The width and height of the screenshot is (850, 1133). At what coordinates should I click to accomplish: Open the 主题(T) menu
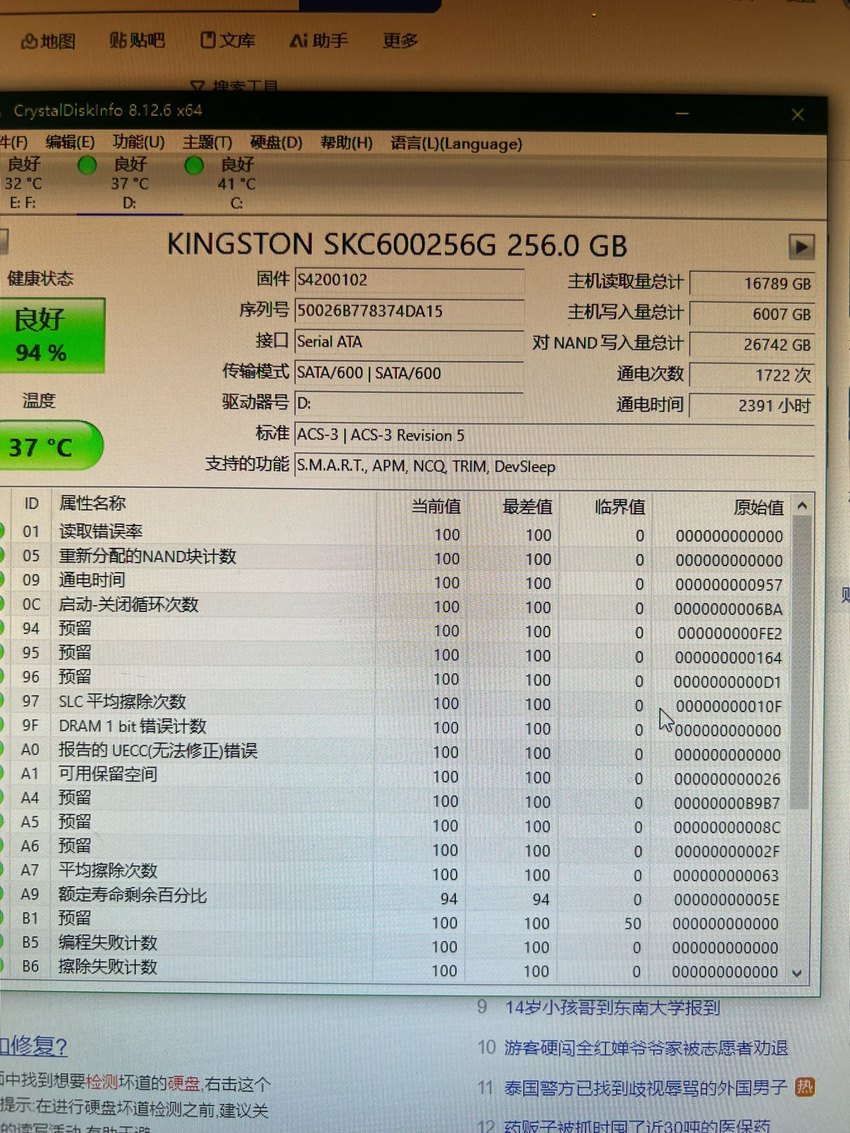coord(207,142)
